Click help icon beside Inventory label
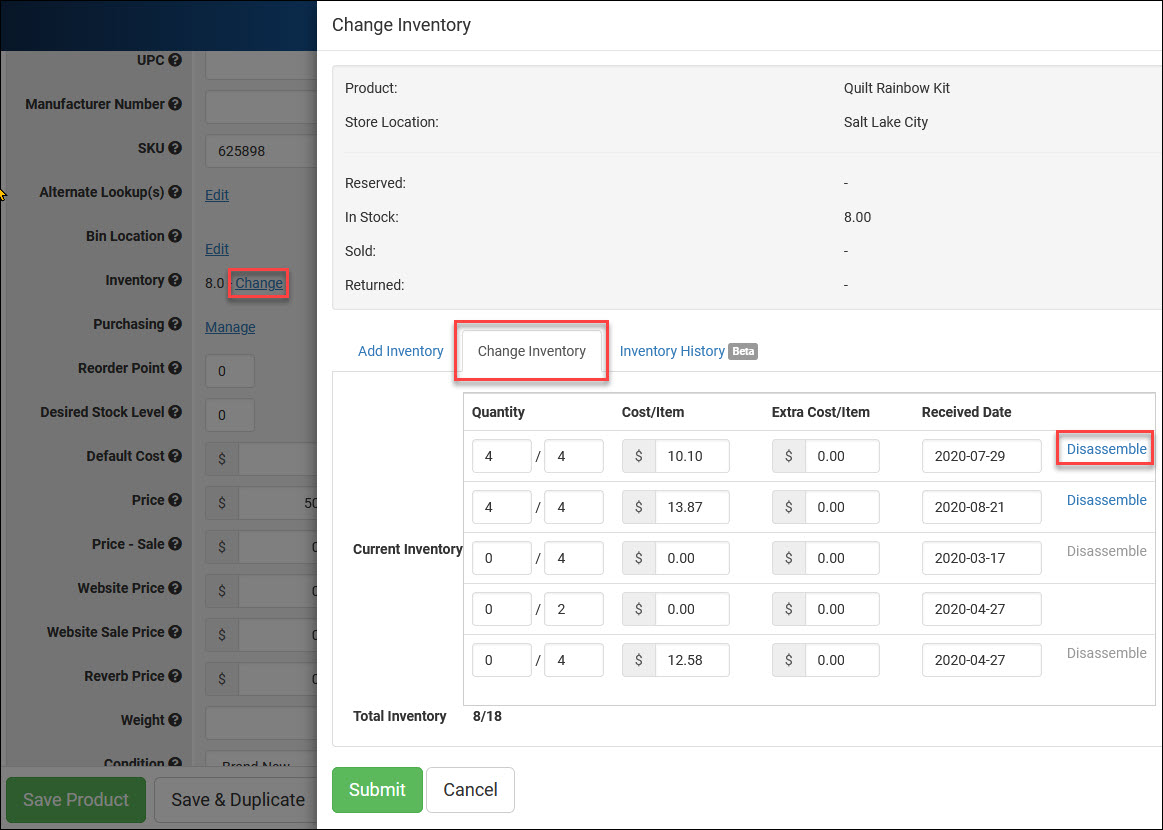The width and height of the screenshot is (1163, 830). point(175,280)
